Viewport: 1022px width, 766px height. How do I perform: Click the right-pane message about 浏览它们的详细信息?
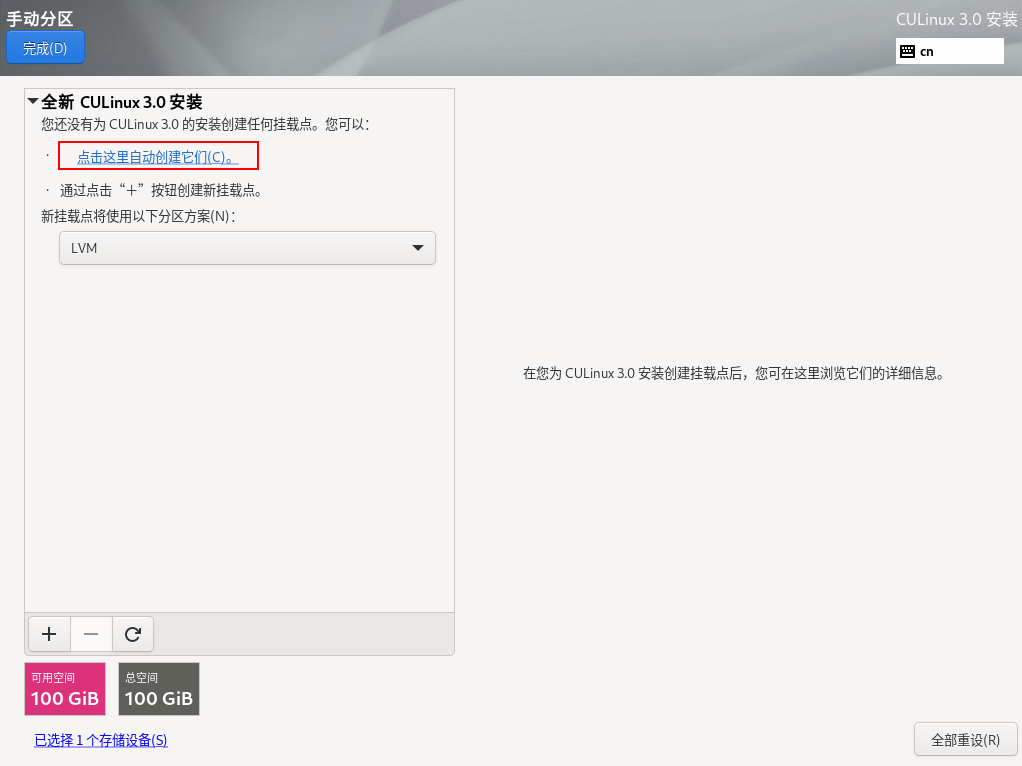[x=734, y=374]
